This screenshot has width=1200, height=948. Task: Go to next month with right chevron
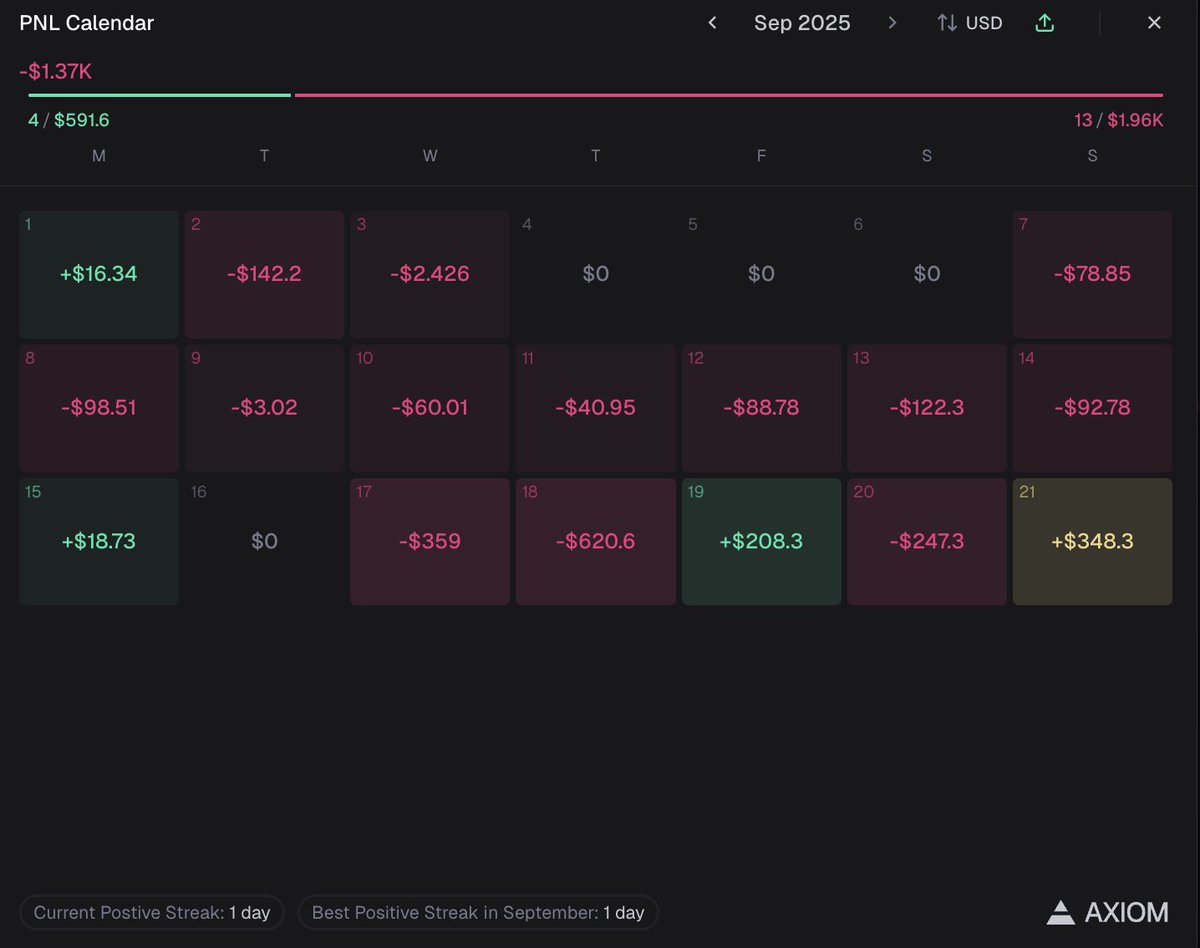pos(892,23)
